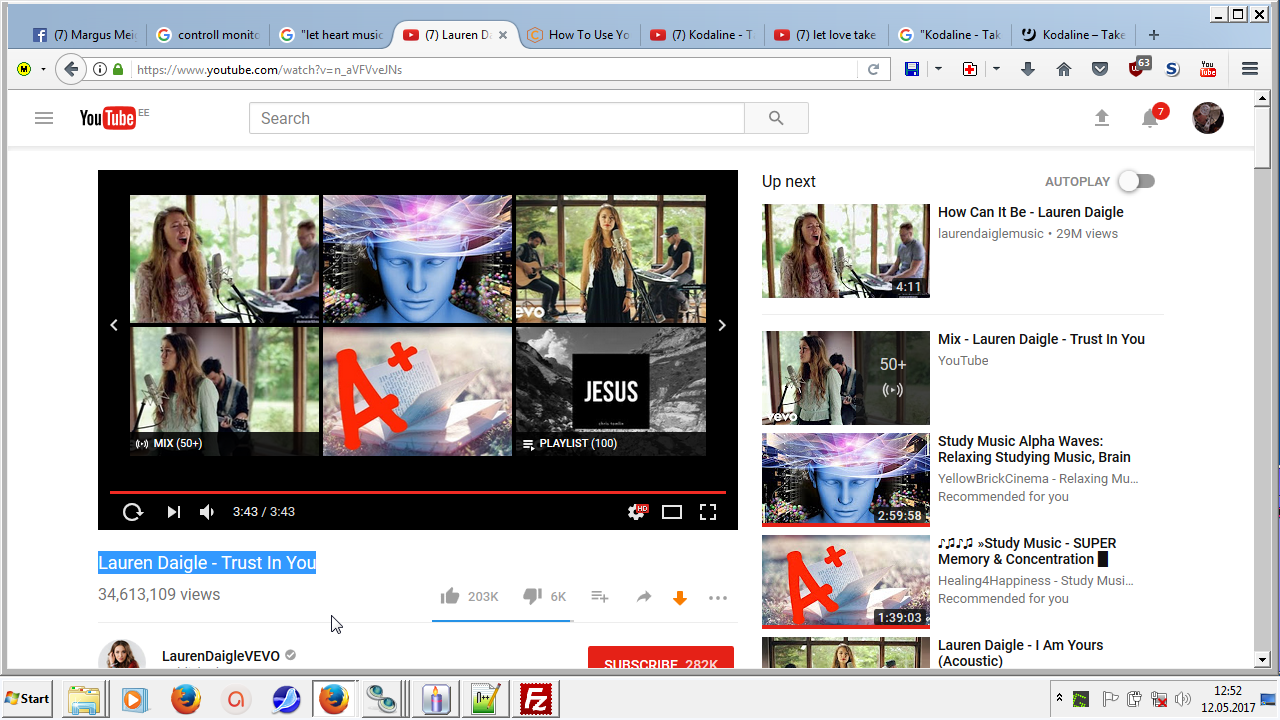This screenshot has height=720, width=1280.
Task: Show previous suggestions with left arrow
Action: point(114,325)
